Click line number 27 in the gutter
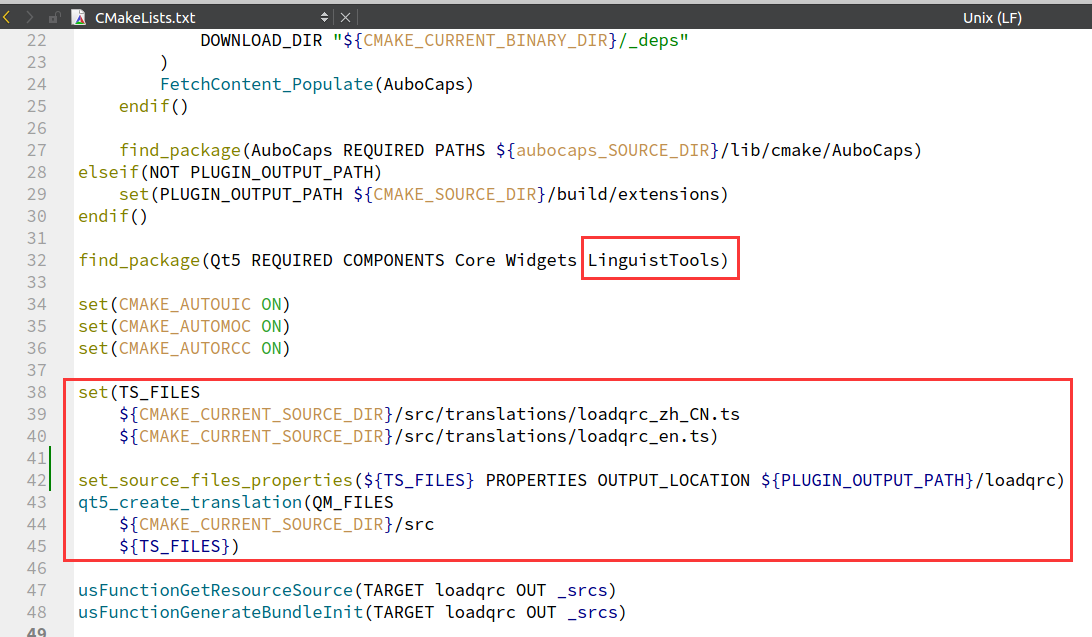The image size is (1092, 637). [x=36, y=150]
